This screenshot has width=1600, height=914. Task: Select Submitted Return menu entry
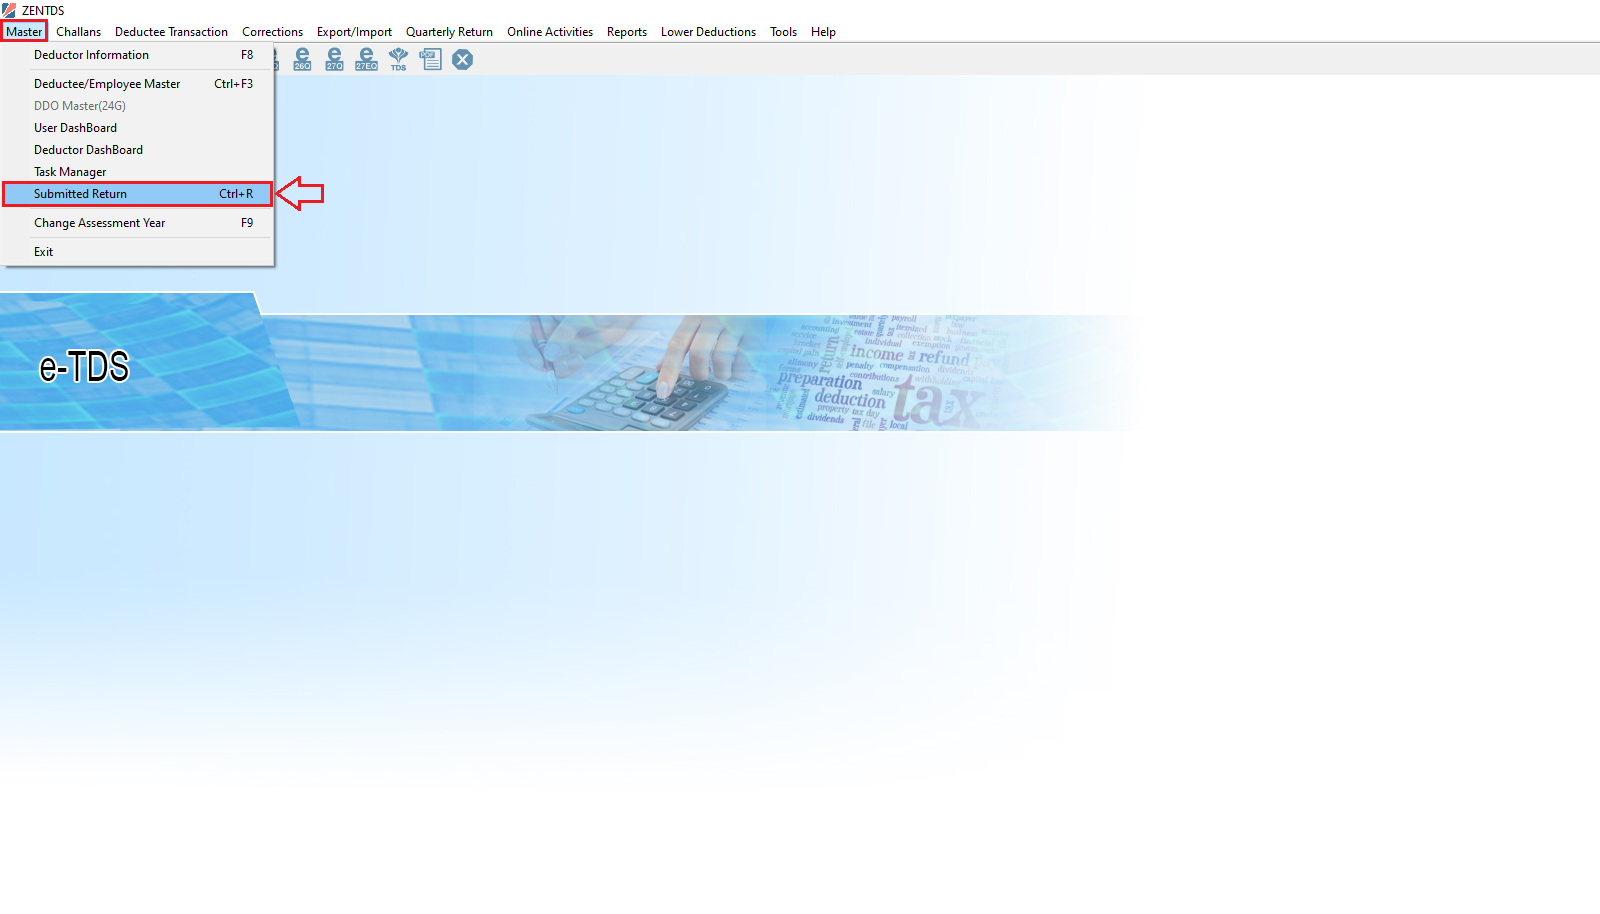[x=137, y=194]
